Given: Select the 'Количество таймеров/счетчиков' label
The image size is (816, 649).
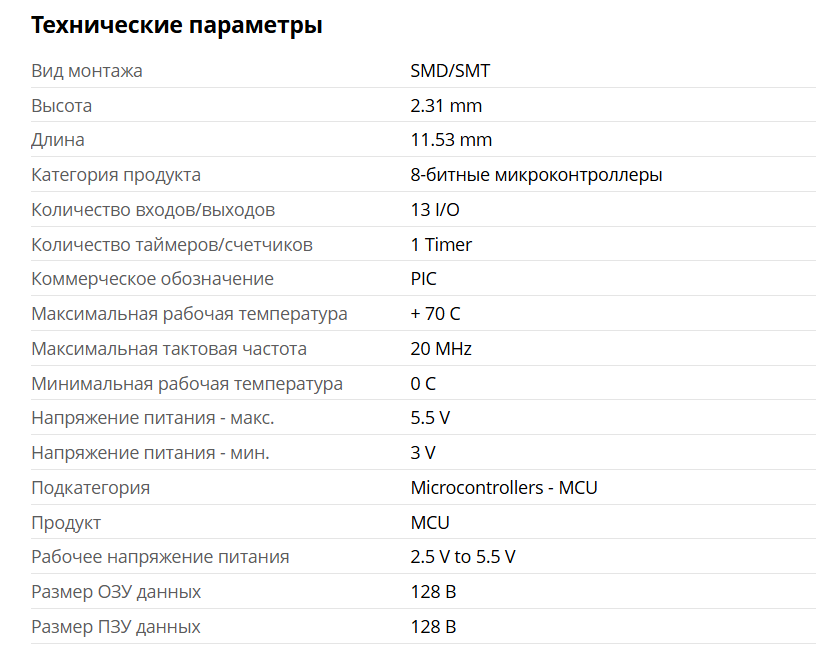Looking at the screenshot, I should 172,245.
